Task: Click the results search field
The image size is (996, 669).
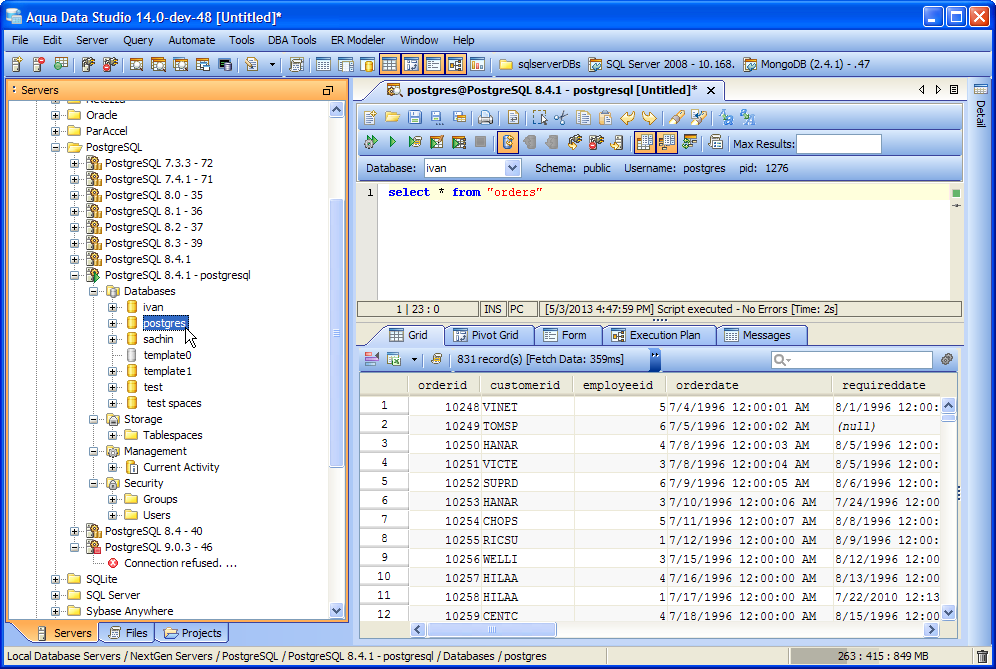Action: [x=851, y=360]
